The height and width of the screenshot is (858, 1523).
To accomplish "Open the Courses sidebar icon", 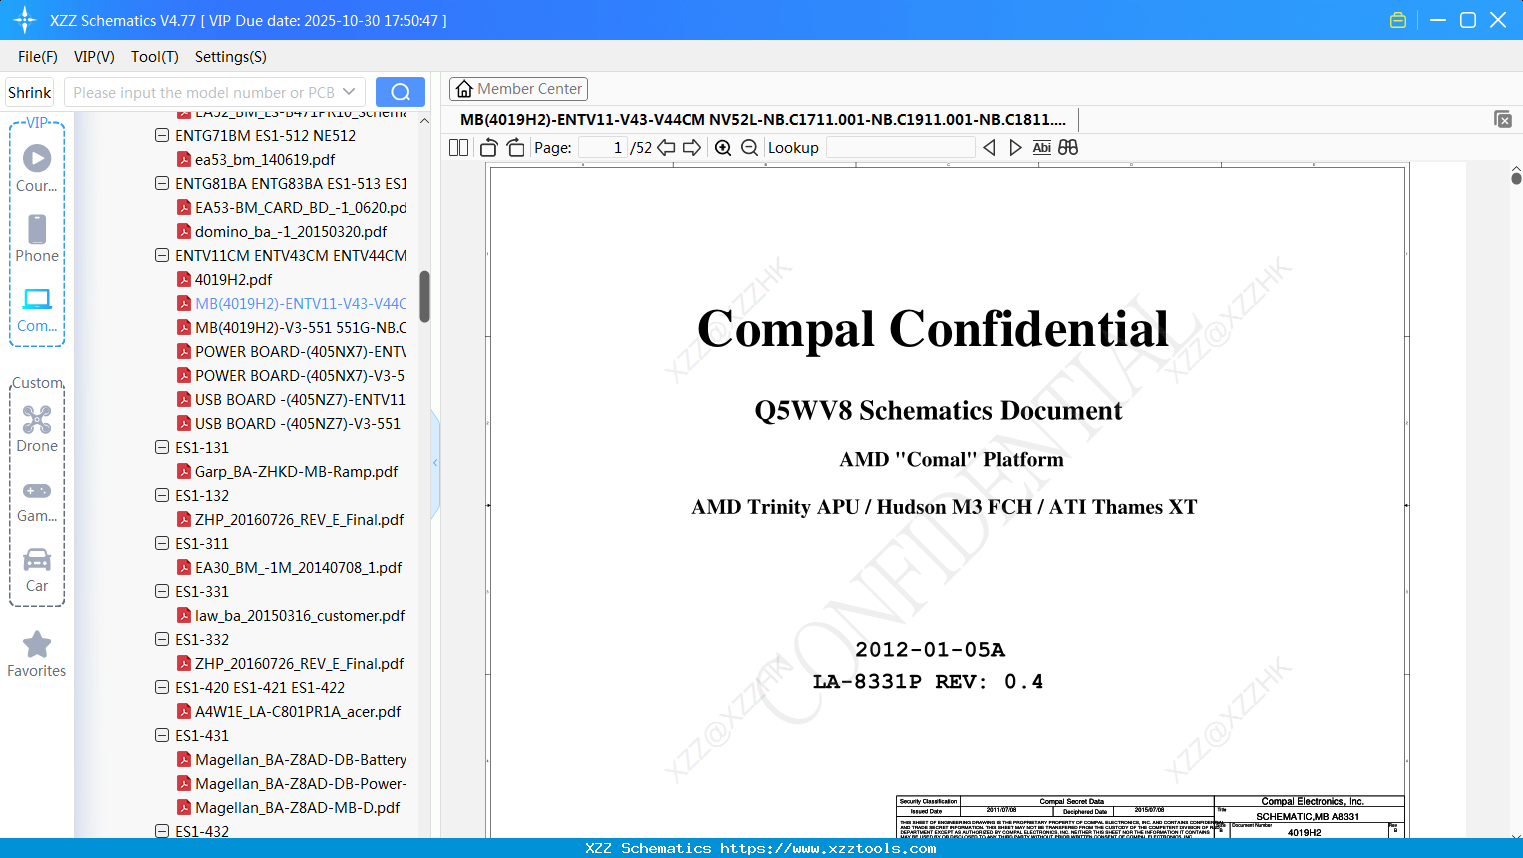I will 37,168.
